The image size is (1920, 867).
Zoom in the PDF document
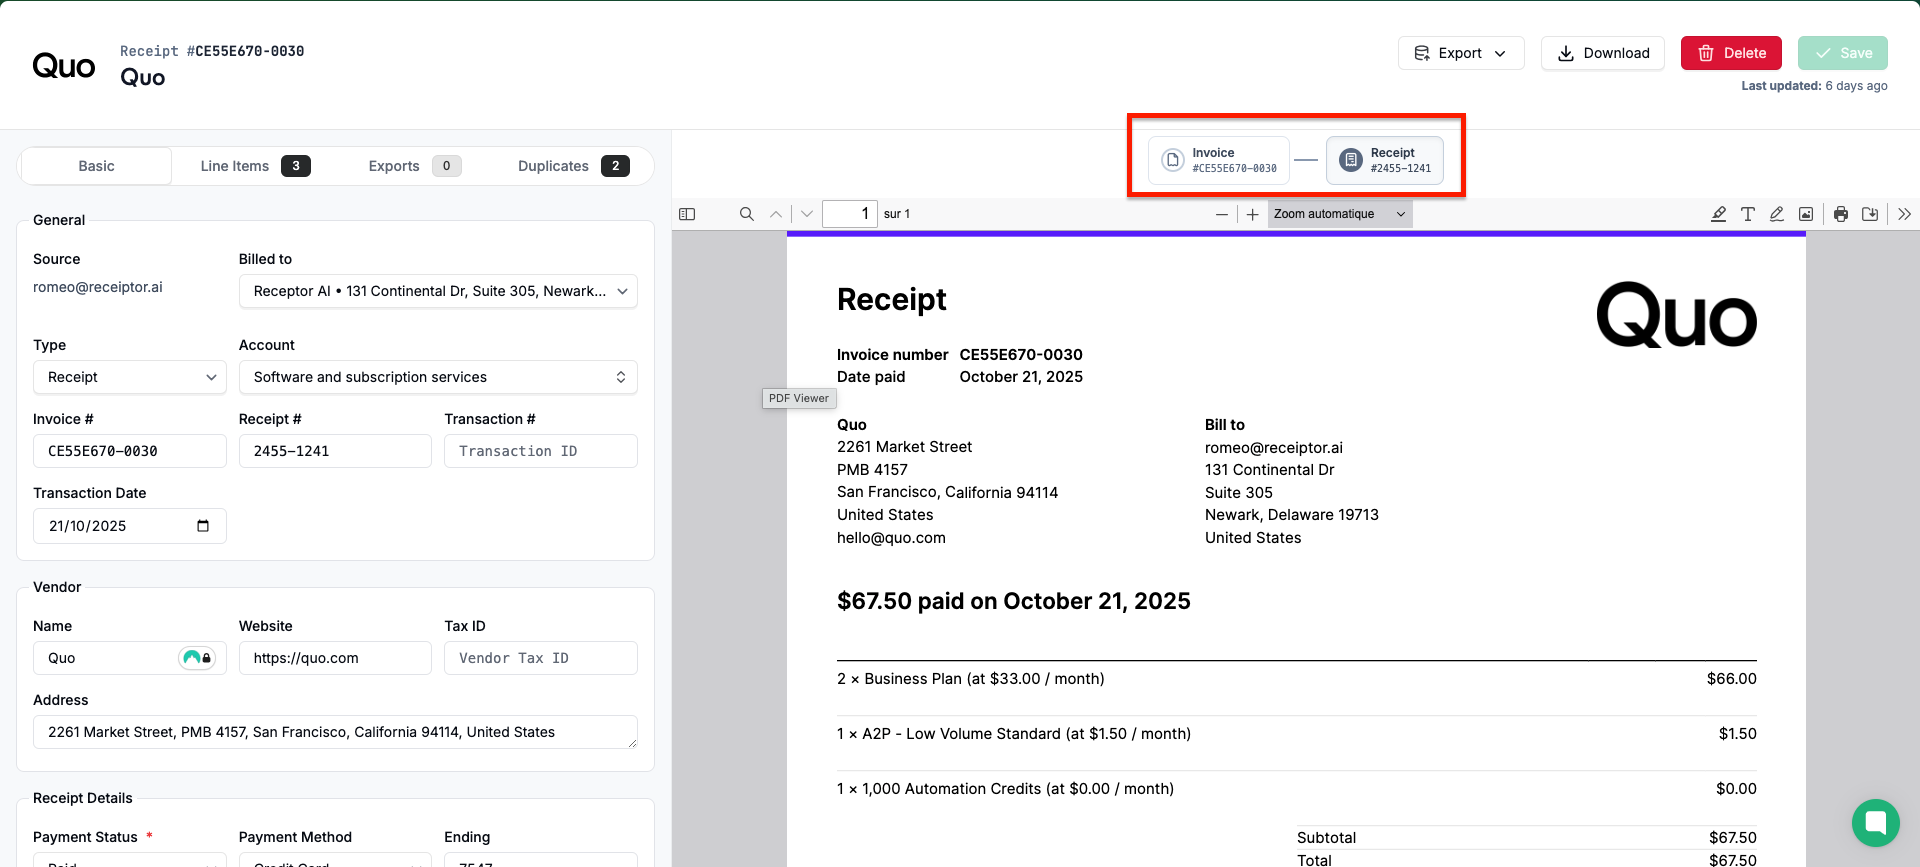click(x=1252, y=214)
